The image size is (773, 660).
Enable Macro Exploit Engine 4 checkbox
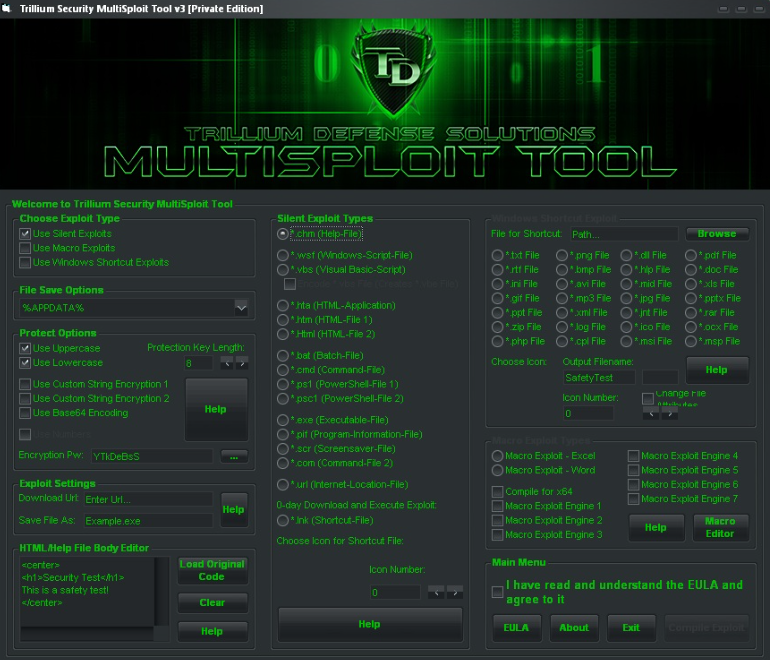[633, 456]
